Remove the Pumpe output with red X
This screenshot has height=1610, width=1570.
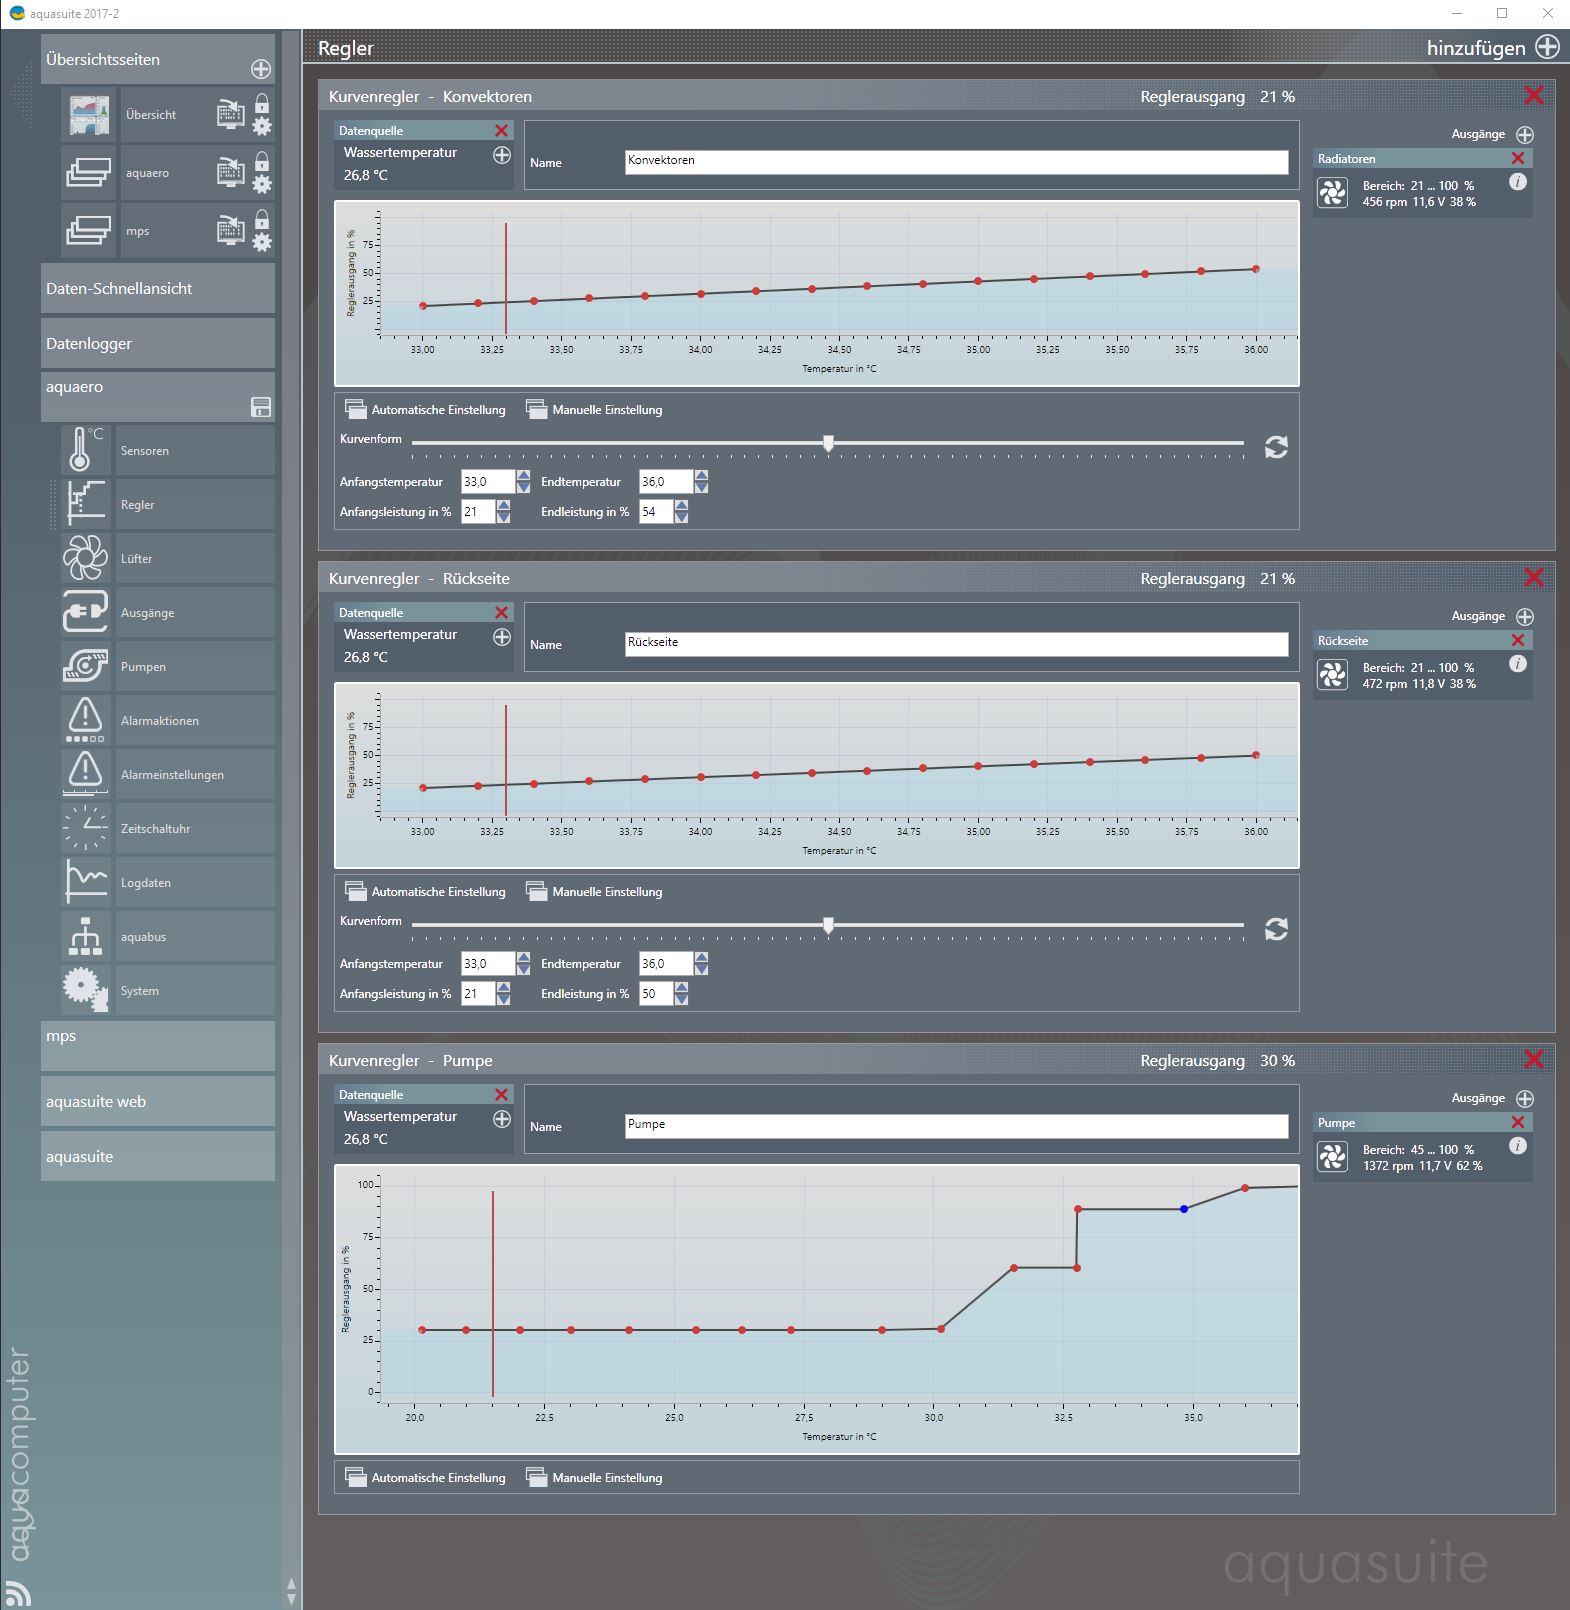click(1518, 1122)
